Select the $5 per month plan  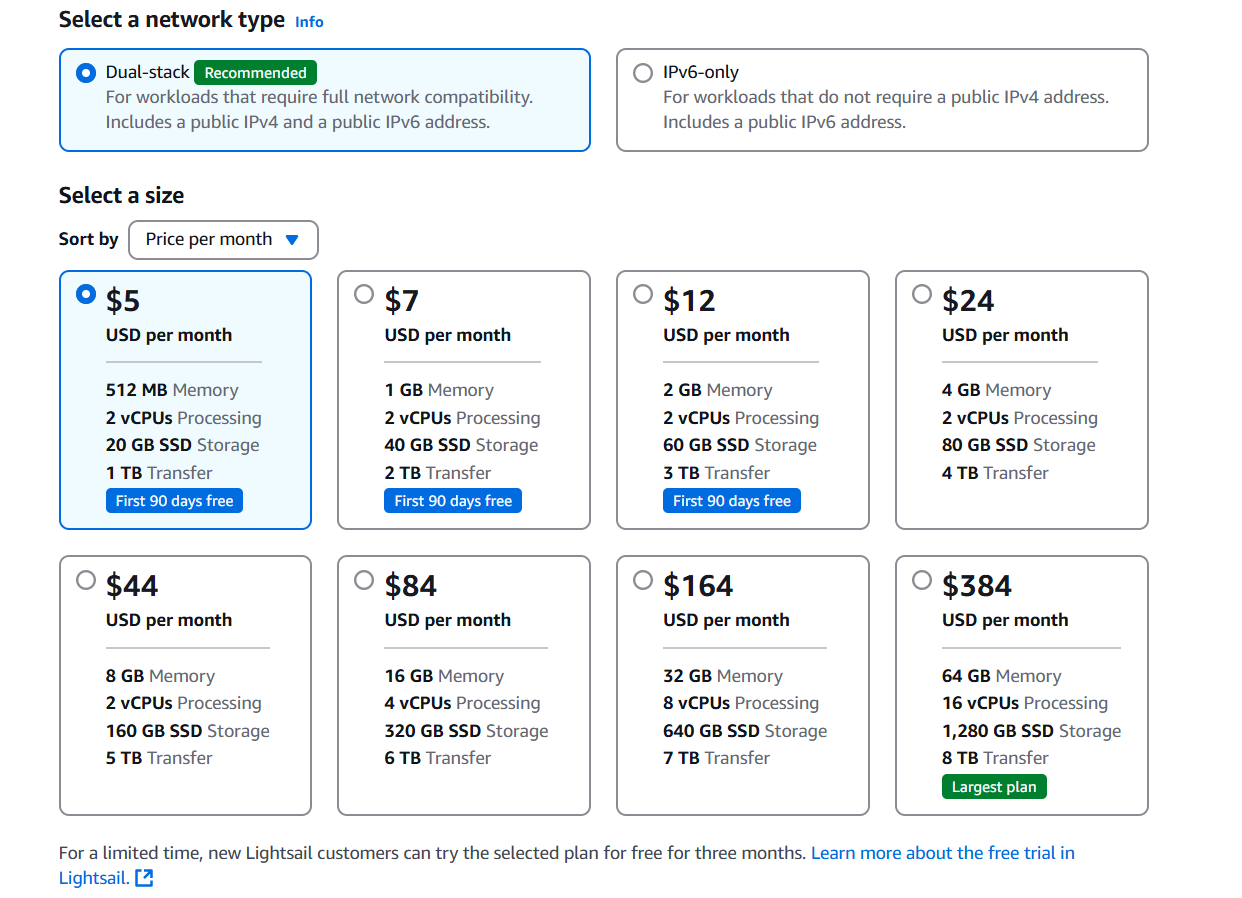pyautogui.click(x=86, y=295)
